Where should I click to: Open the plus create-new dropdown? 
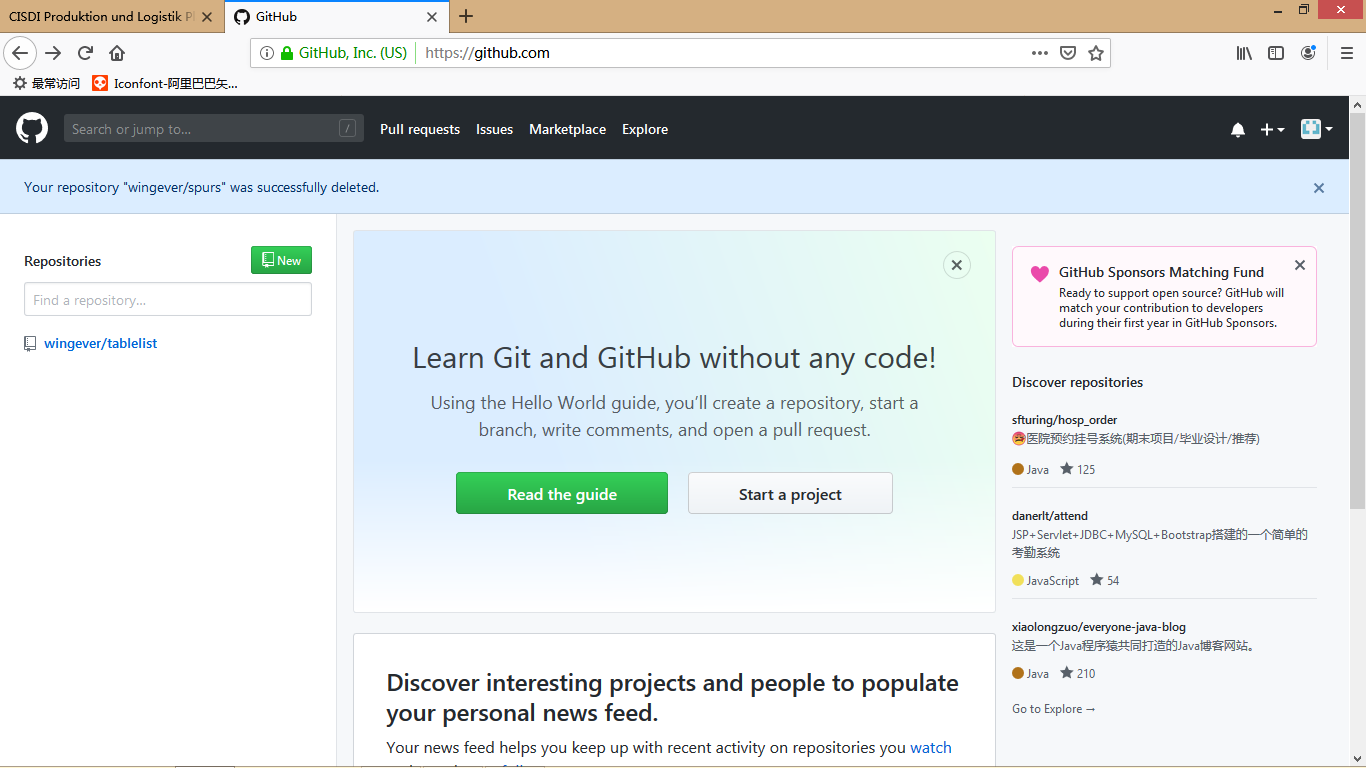pyautogui.click(x=1272, y=129)
